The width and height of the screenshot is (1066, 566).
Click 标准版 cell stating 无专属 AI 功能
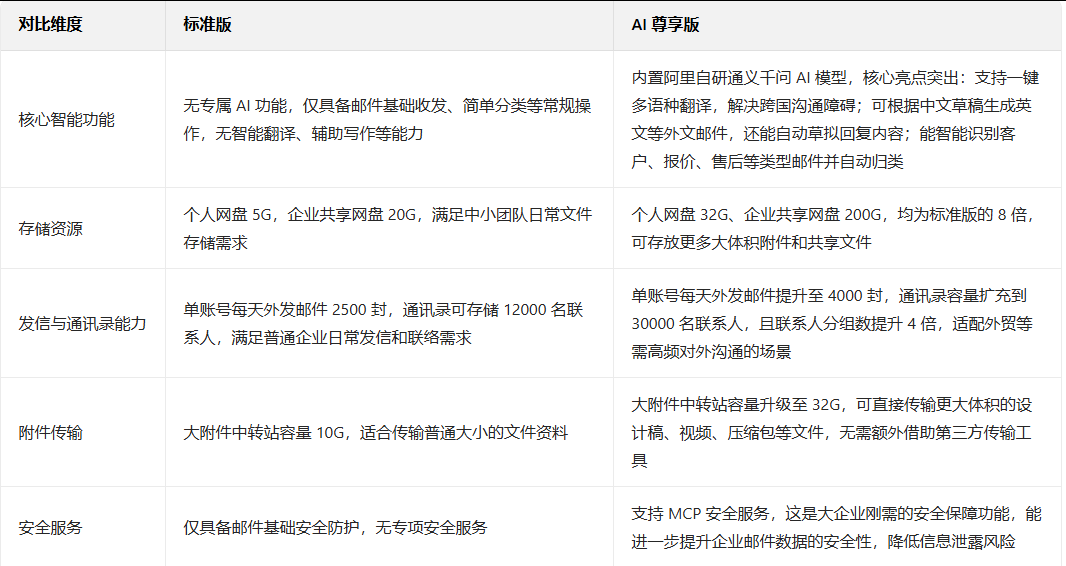click(387, 120)
